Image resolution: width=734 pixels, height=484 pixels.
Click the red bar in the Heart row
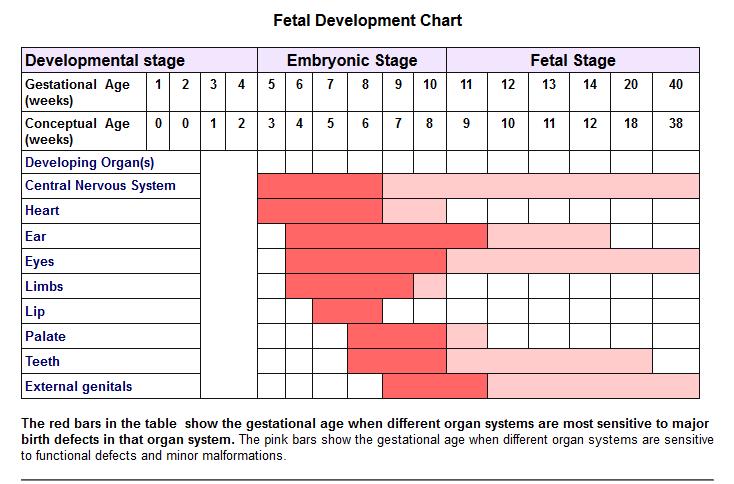tap(320, 211)
